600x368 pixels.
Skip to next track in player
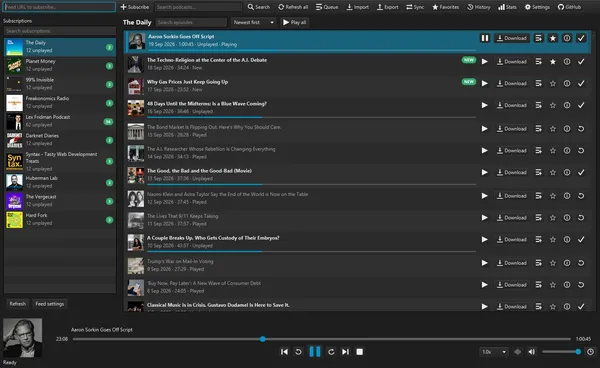coord(345,352)
